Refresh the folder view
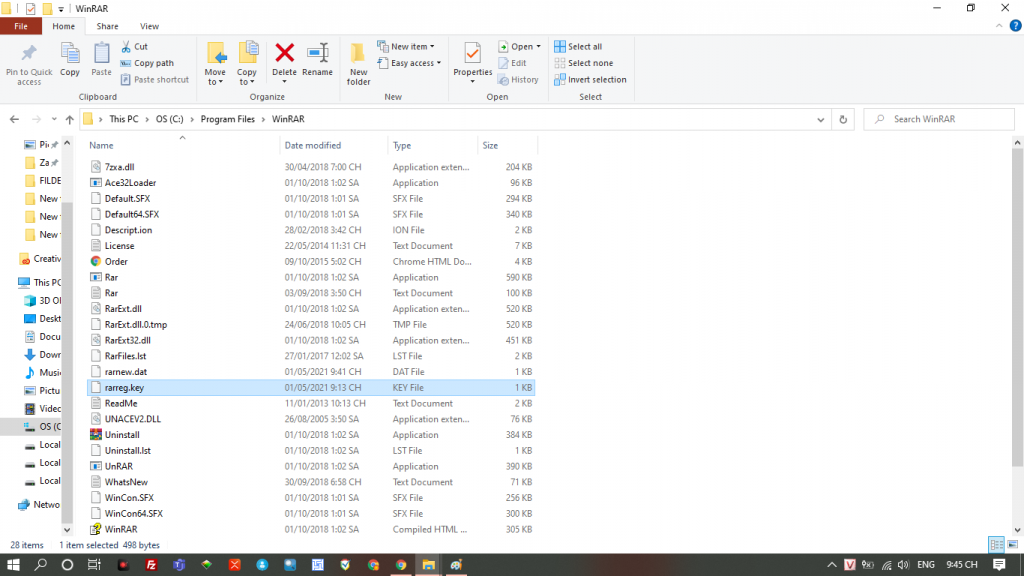 (x=843, y=120)
